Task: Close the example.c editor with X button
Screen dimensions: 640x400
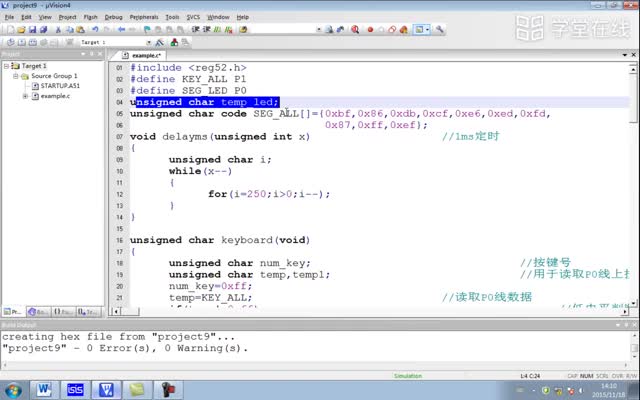Action: (633, 55)
